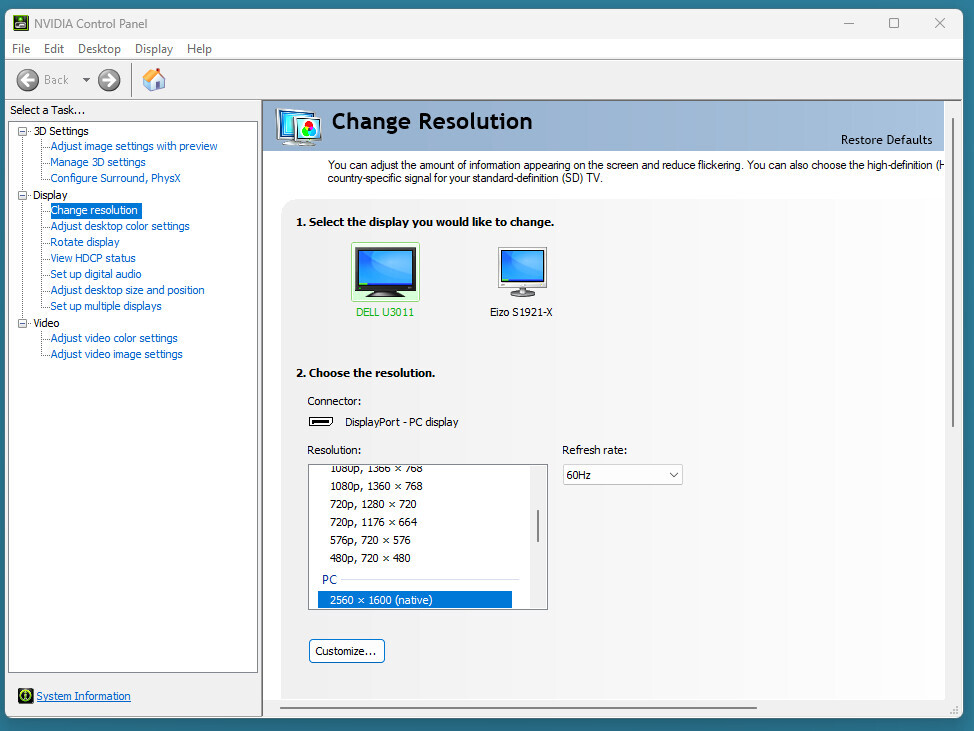Open the Help menu
Screen dimensions: 974x731
click(x=199, y=49)
